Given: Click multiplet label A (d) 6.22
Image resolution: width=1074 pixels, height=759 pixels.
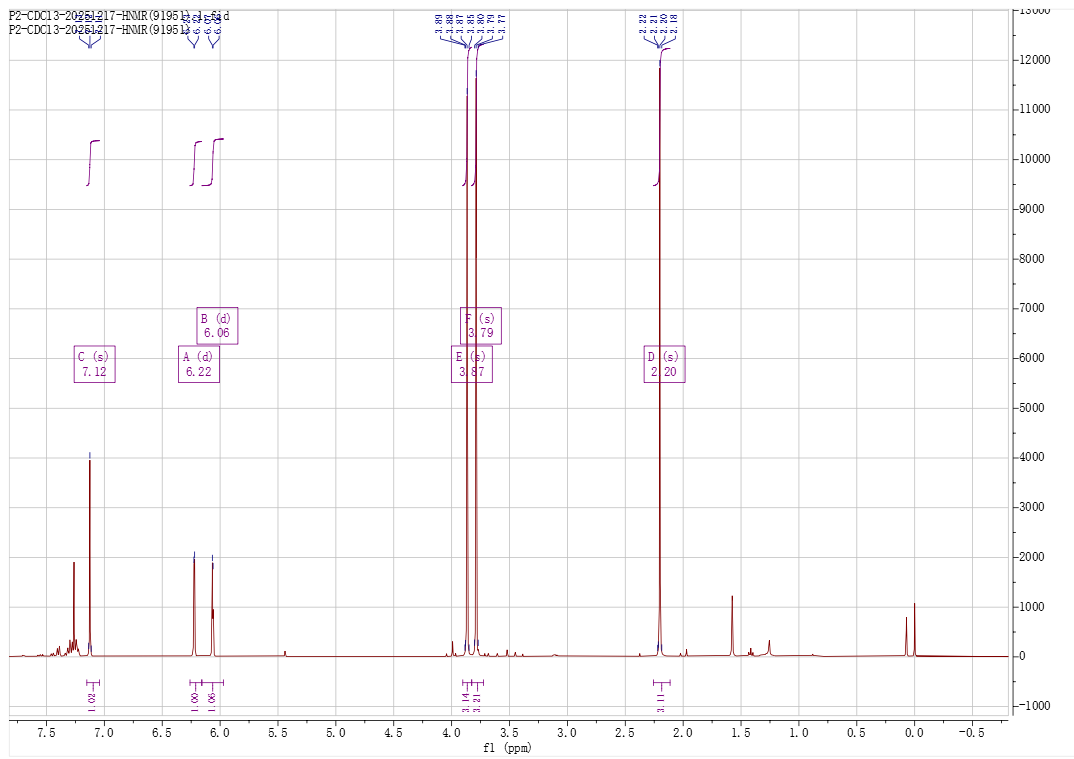Looking at the screenshot, I should [x=198, y=364].
